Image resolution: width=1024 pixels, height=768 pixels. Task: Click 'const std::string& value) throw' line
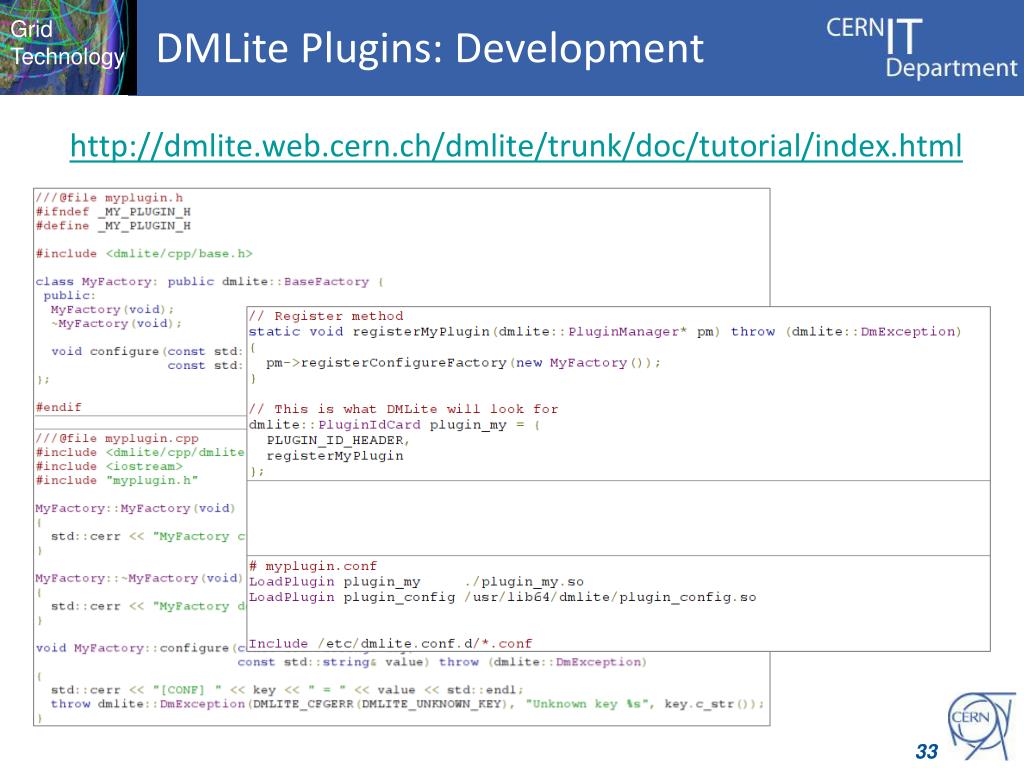442,662
